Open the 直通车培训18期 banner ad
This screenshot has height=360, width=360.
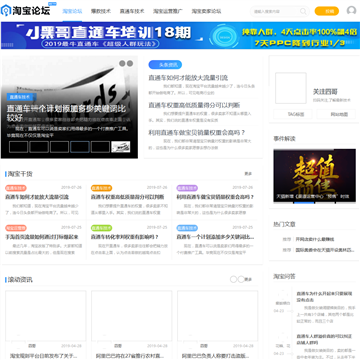pyautogui.click(x=180, y=35)
